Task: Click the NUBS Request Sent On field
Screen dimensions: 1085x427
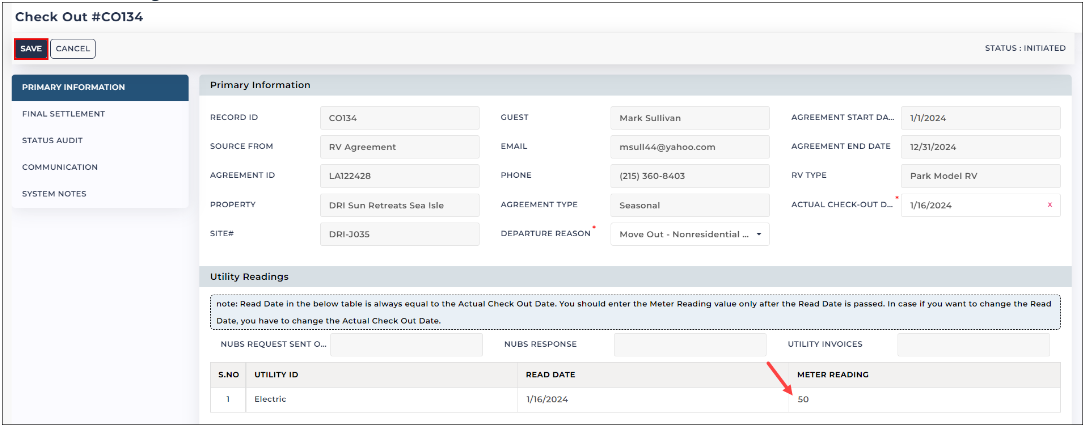Action: coord(406,345)
